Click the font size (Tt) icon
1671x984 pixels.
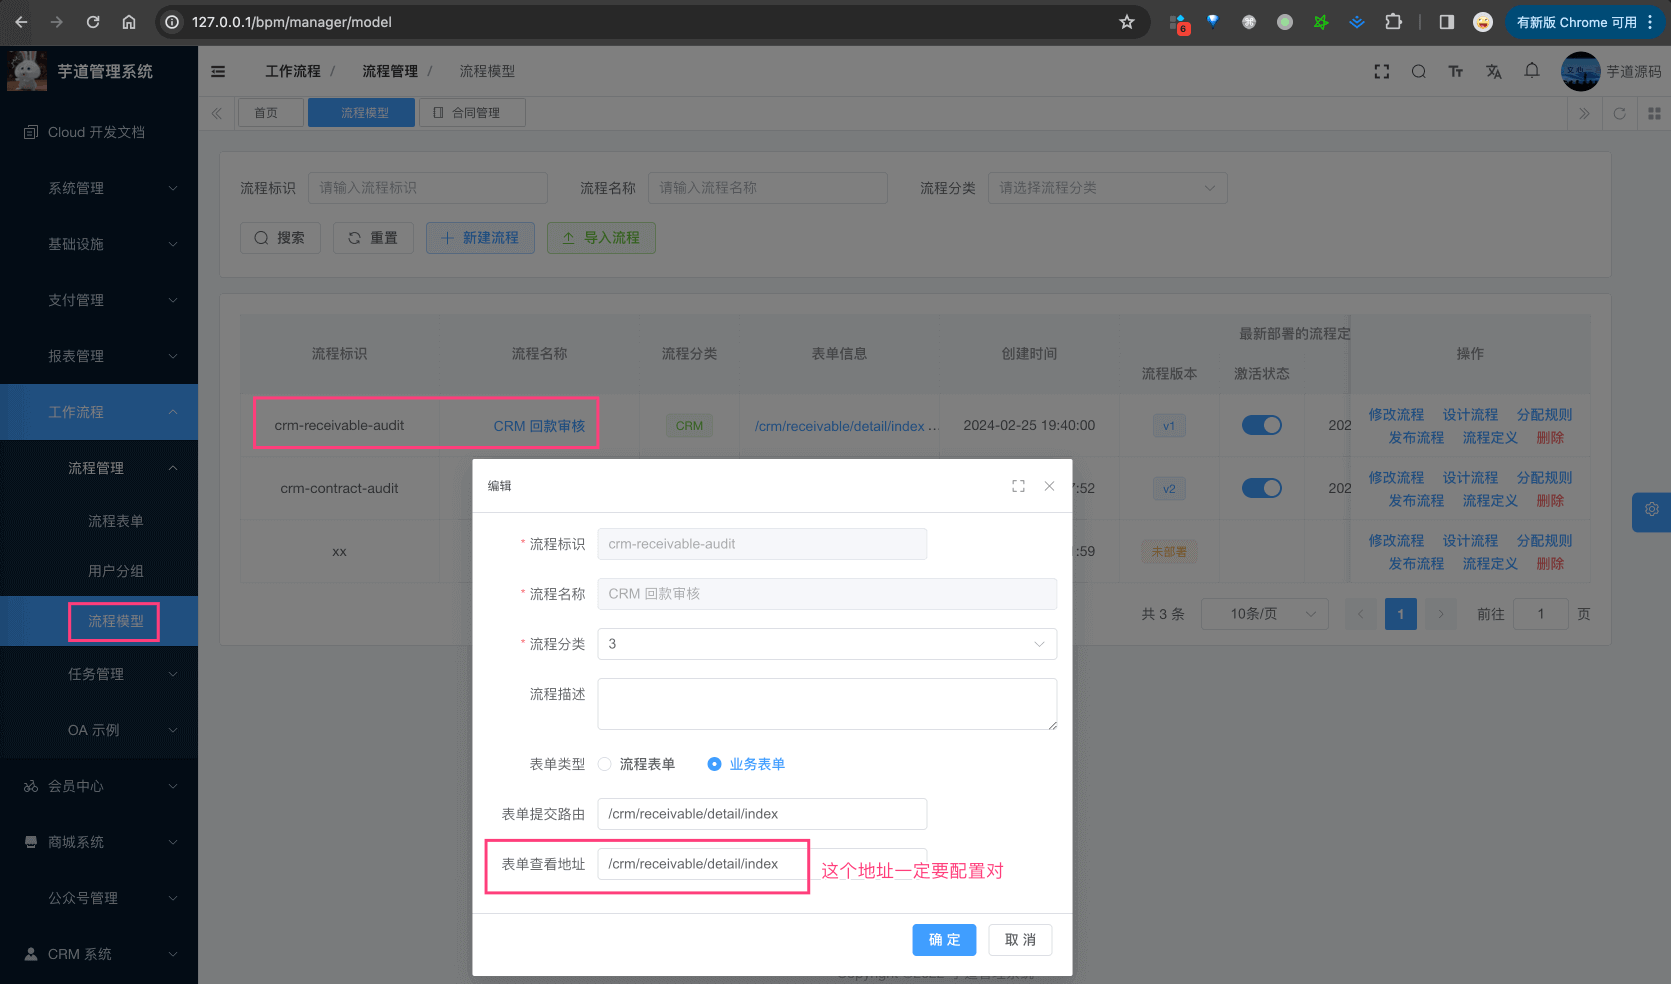[x=1456, y=71]
